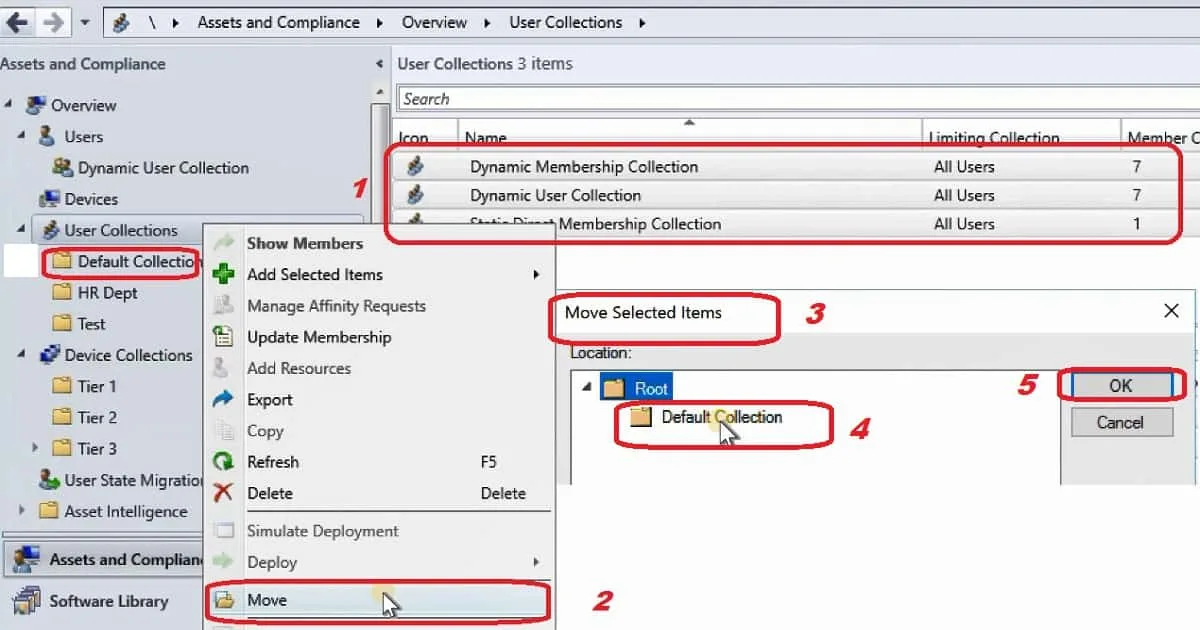1200x630 pixels.
Task: Open the breadcrumb dropdown next to back arrow
Action: click(86, 21)
